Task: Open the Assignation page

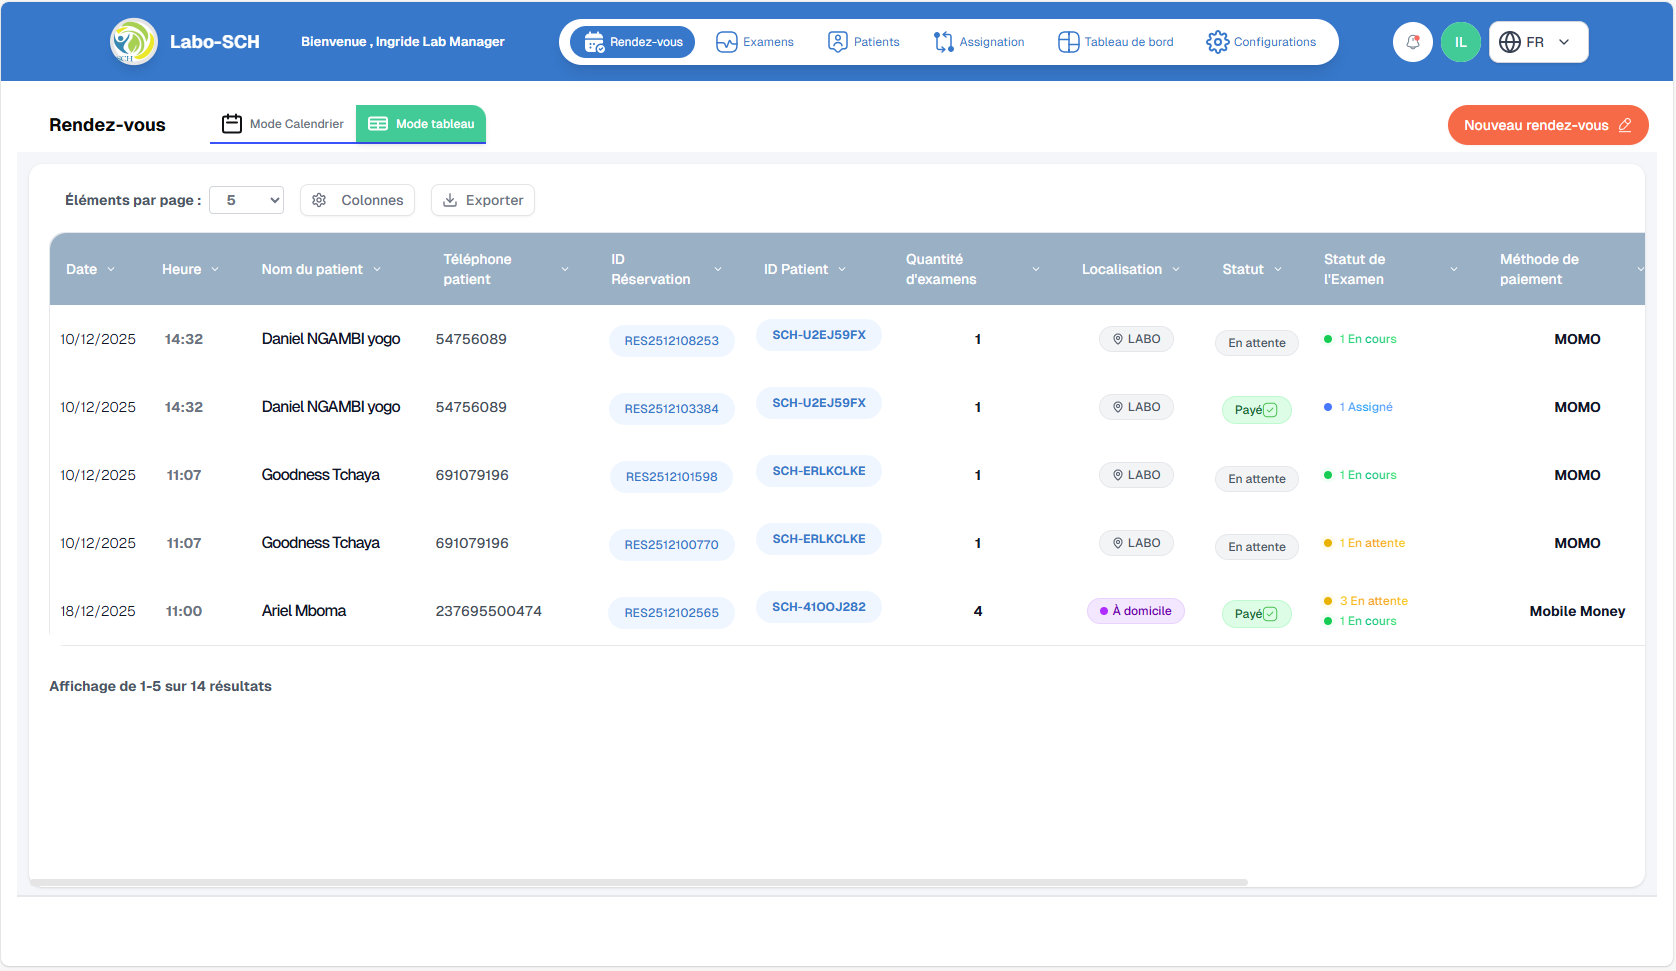Action: [979, 42]
